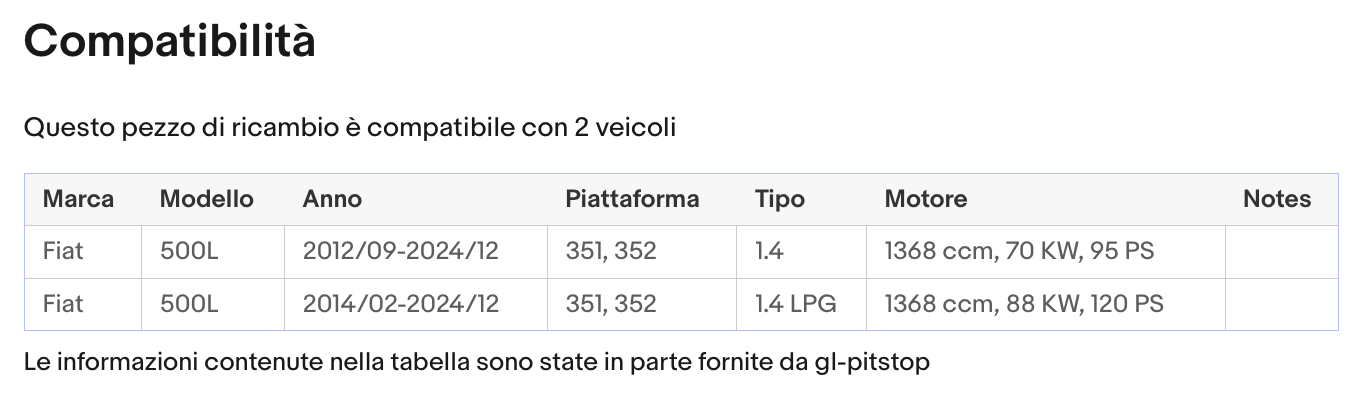Click the text mentioning gl-pitstop
This screenshot has height=398, width=1368.
[x=477, y=362]
